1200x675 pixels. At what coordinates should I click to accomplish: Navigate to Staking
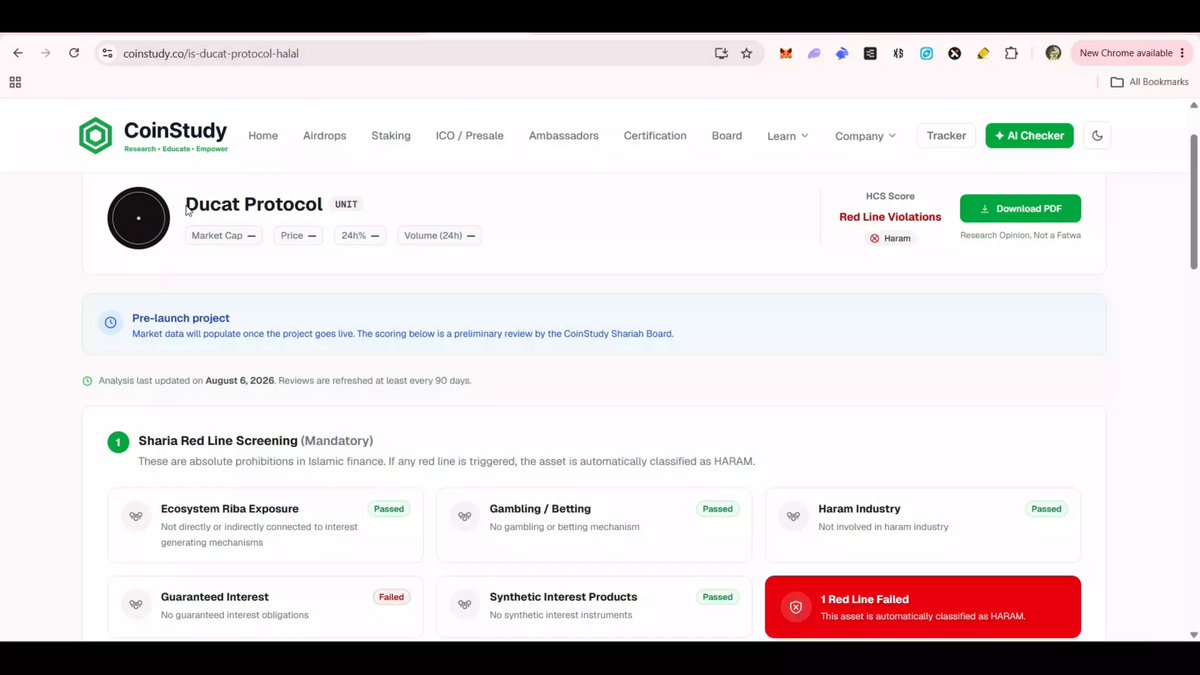[x=391, y=136]
